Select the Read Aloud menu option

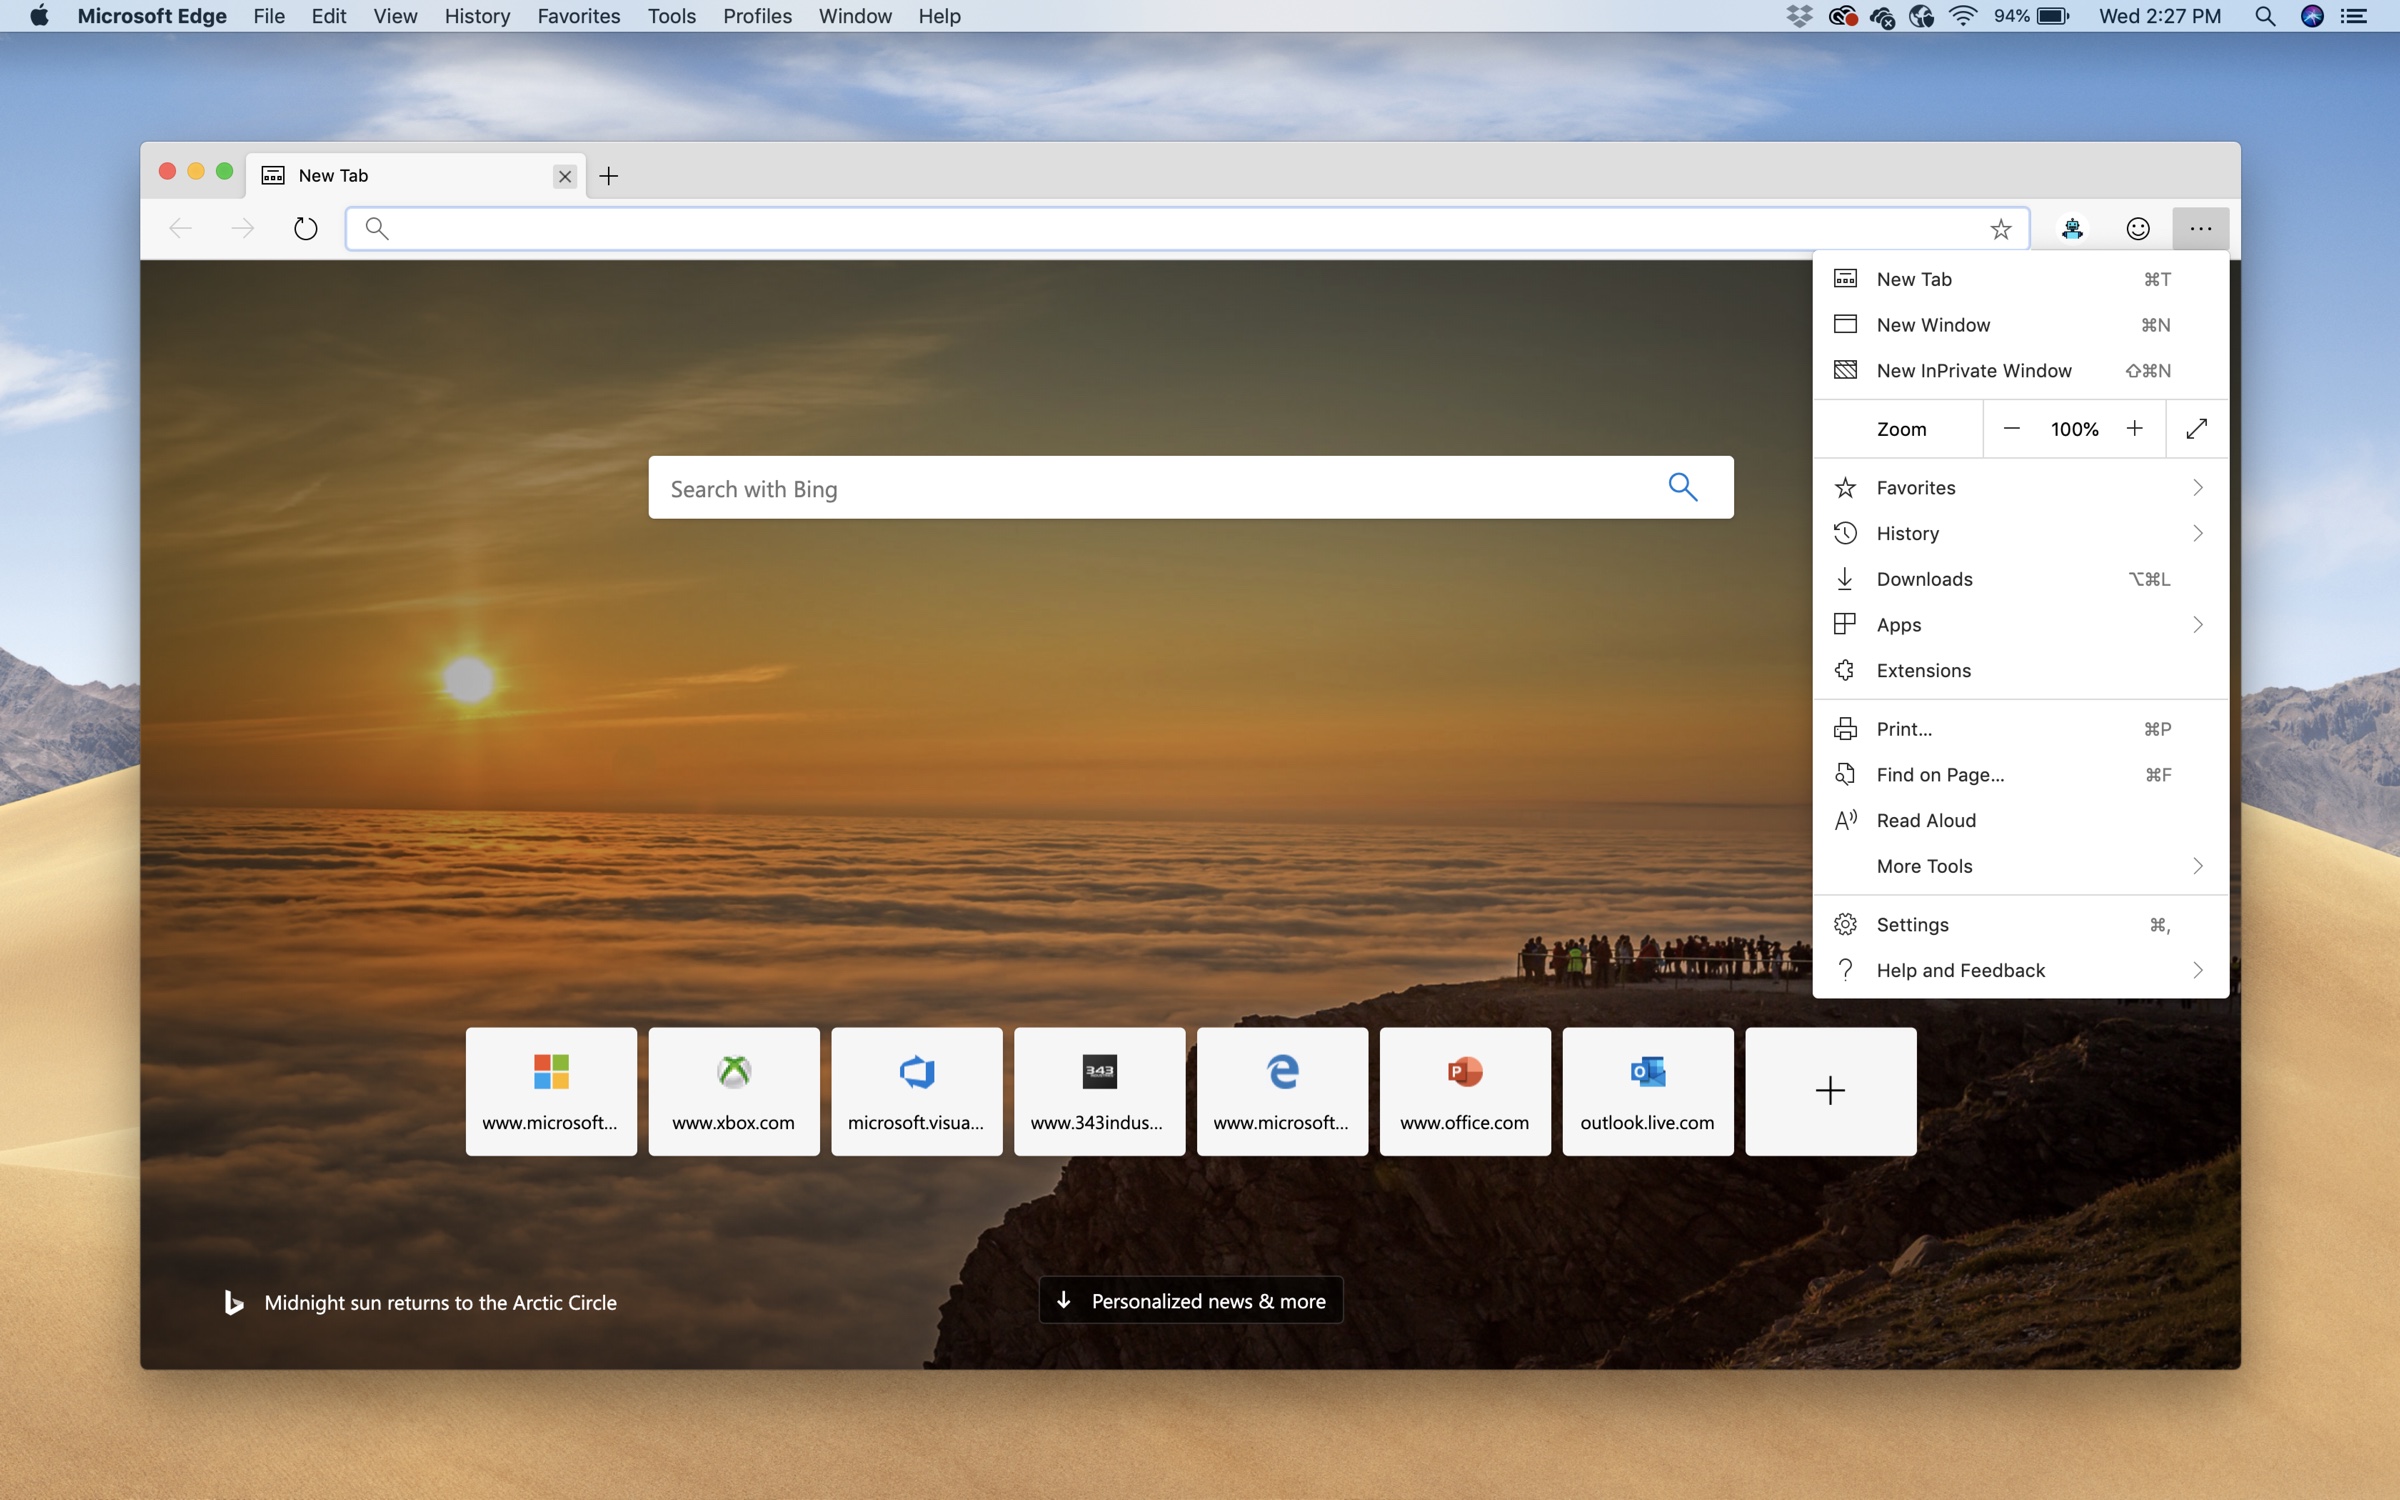tap(1927, 819)
